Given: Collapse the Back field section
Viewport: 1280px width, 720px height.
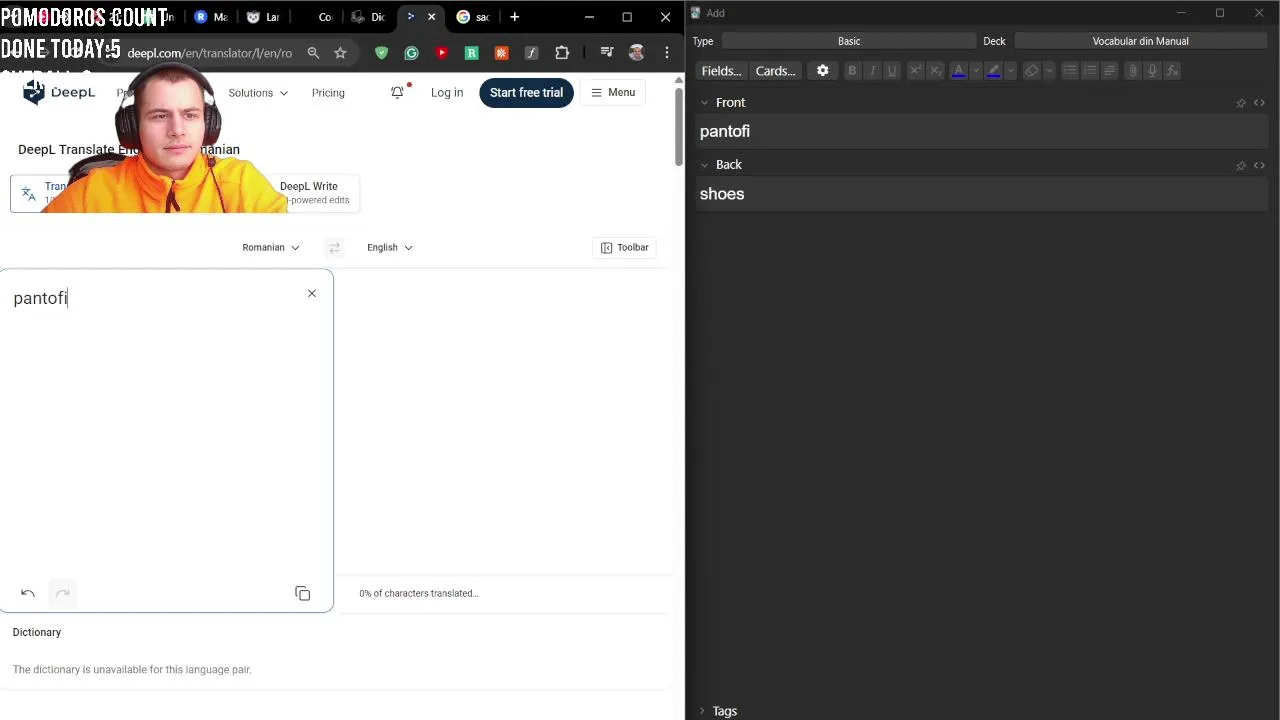Looking at the screenshot, I should point(704,165).
